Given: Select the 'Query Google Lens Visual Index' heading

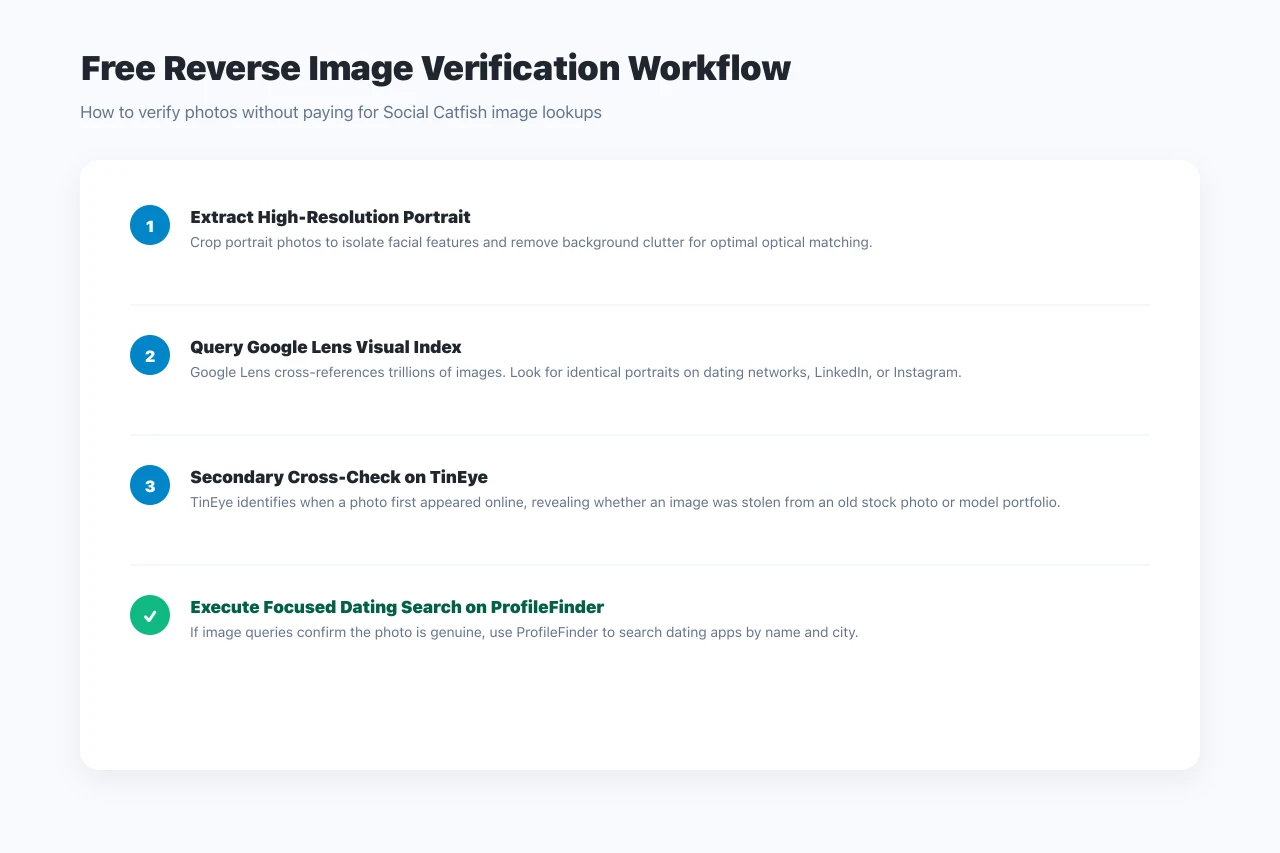Looking at the screenshot, I should [x=326, y=347].
